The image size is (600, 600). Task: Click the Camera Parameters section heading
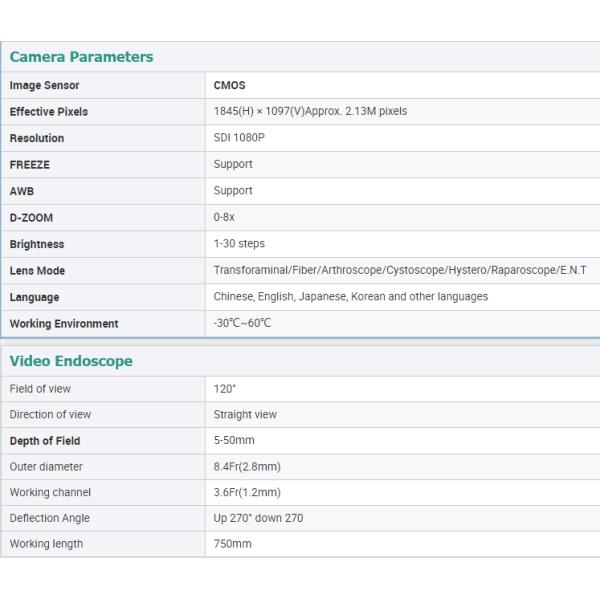click(x=82, y=57)
